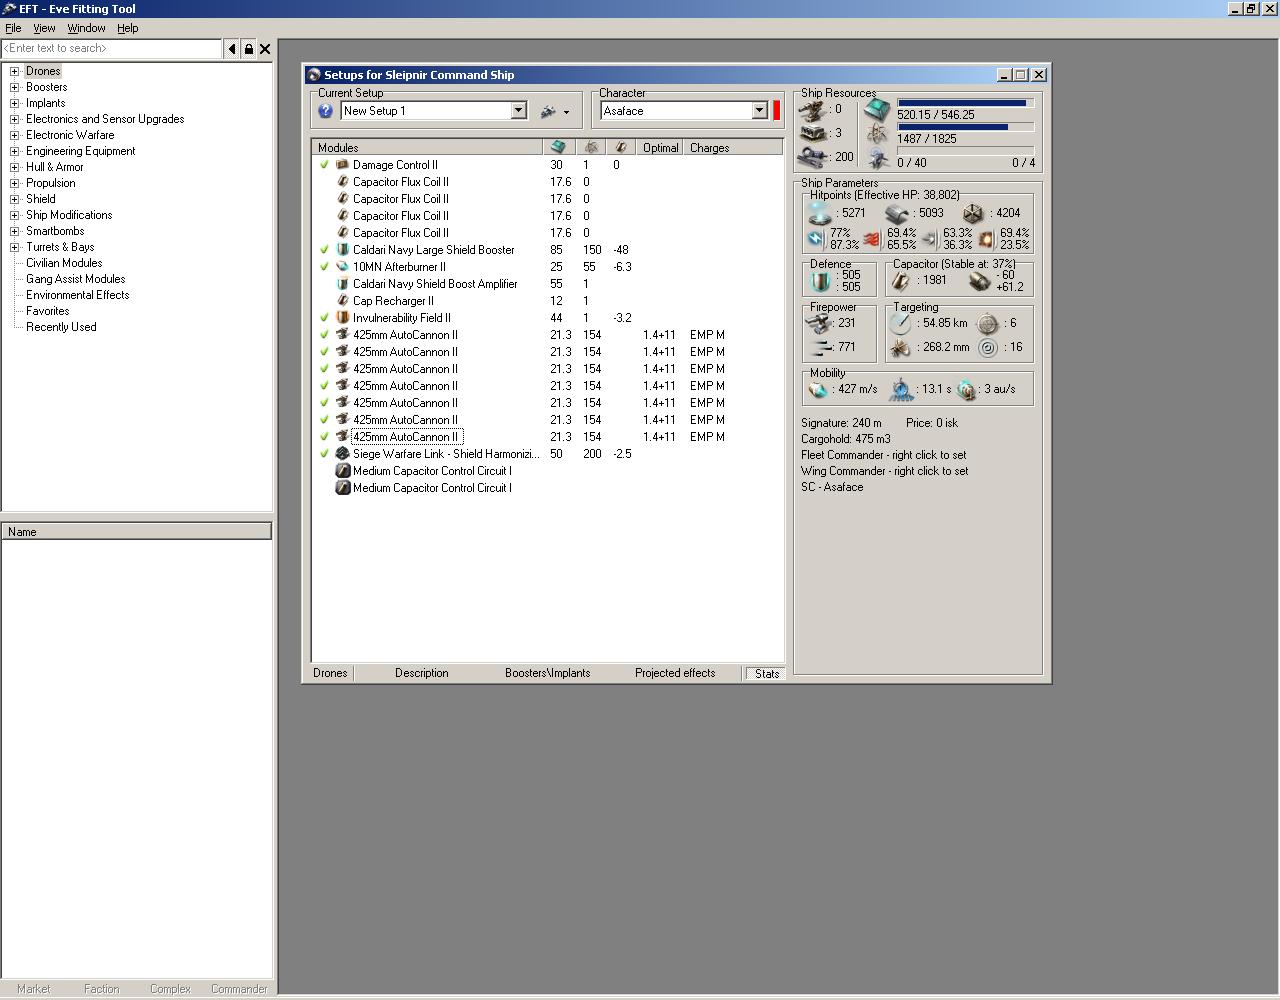Expand the Shield category
The height and width of the screenshot is (1000, 1280).
(x=14, y=199)
